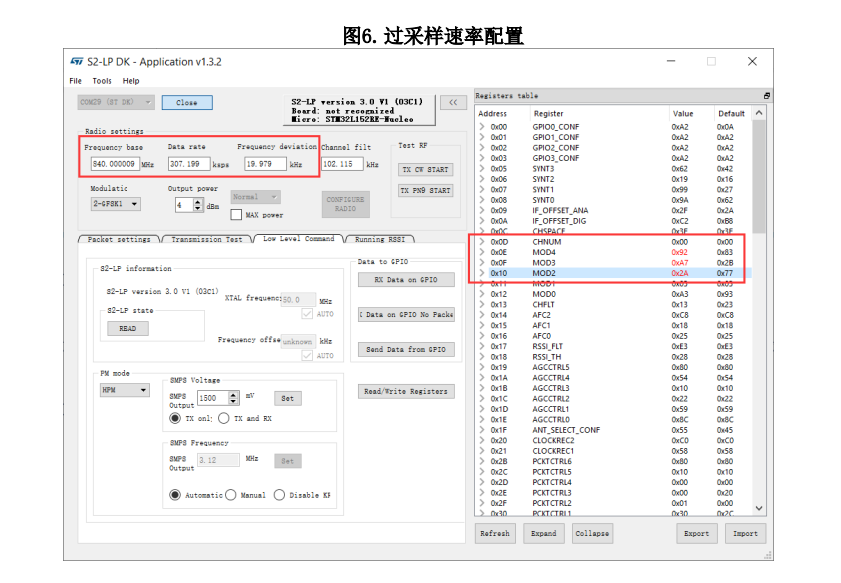Viewport: 841px width, 583px height.
Task: Click the Output power stepper arrows
Action: pos(198,205)
